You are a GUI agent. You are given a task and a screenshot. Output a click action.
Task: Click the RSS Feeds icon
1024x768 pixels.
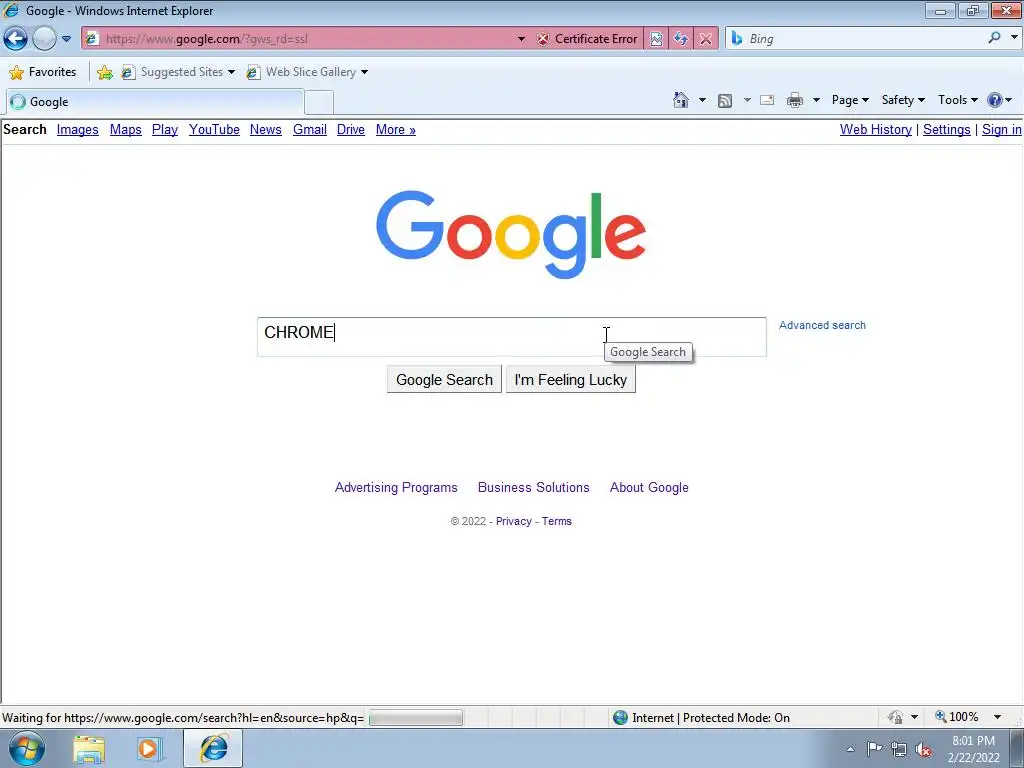725,100
